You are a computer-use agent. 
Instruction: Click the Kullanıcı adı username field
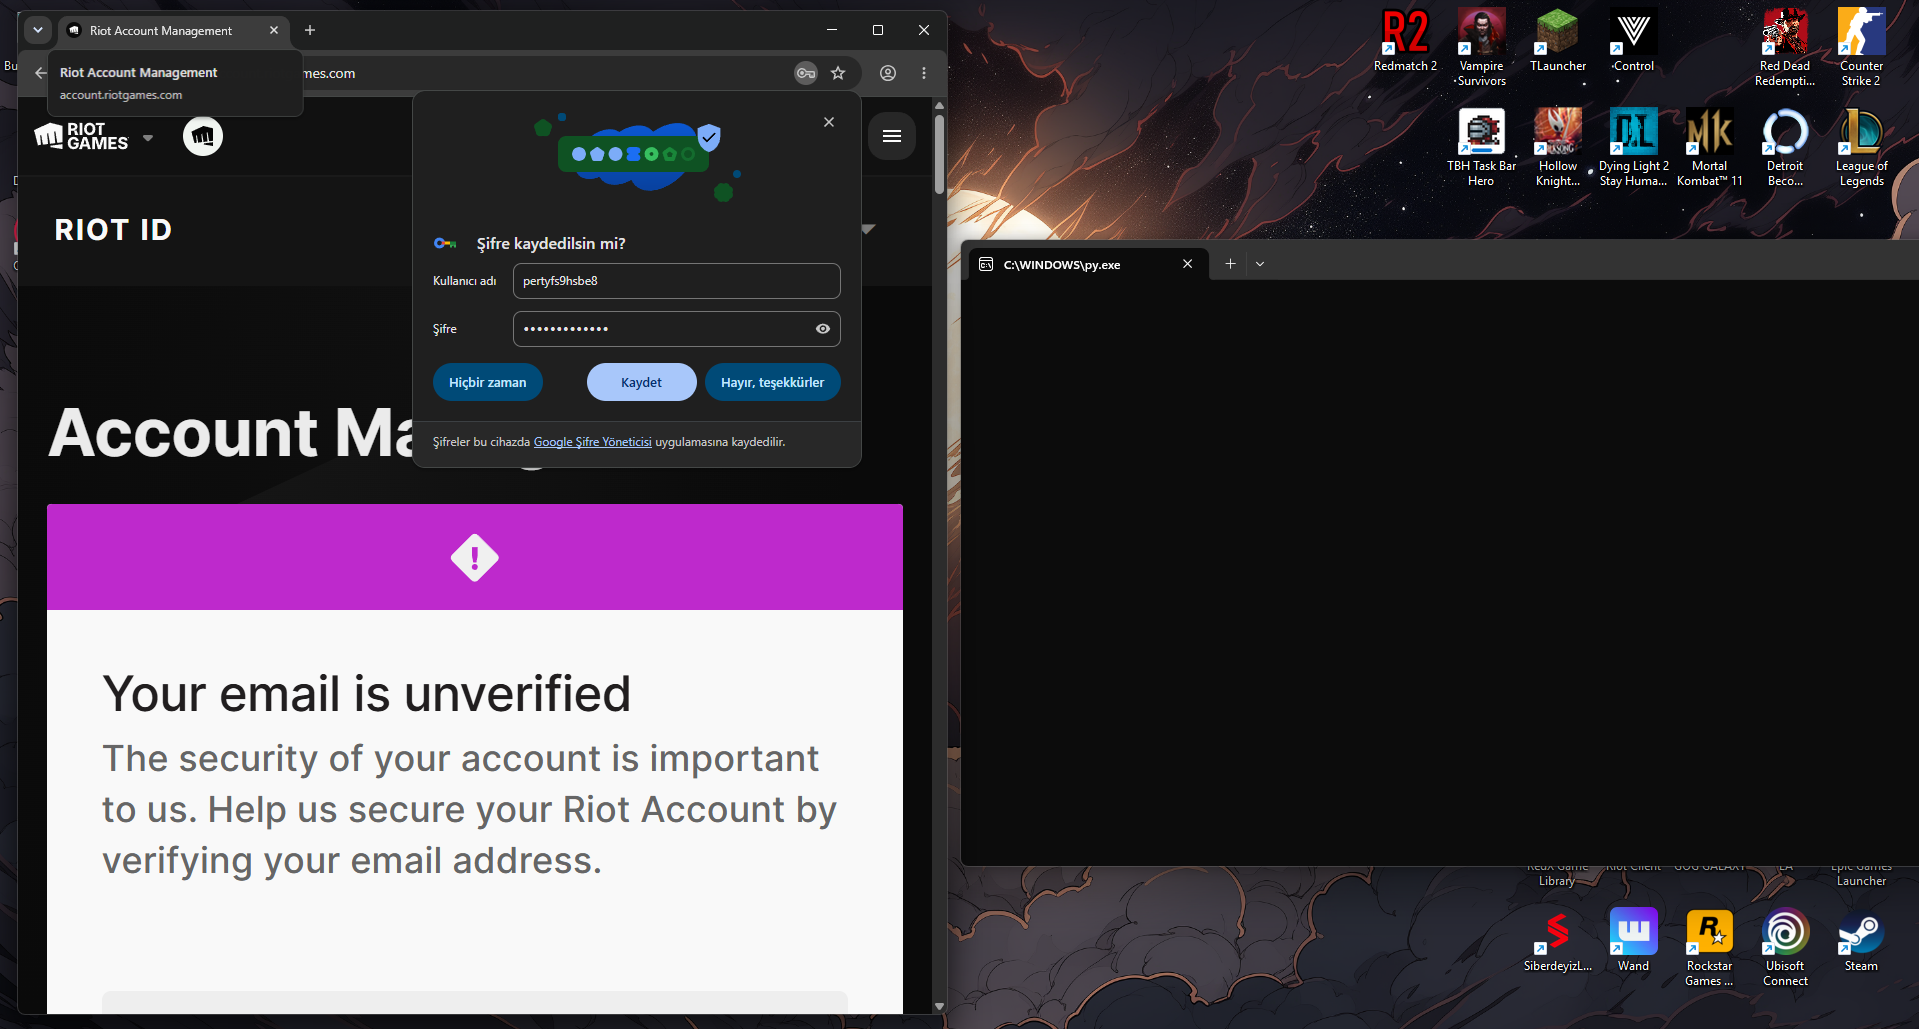point(677,281)
